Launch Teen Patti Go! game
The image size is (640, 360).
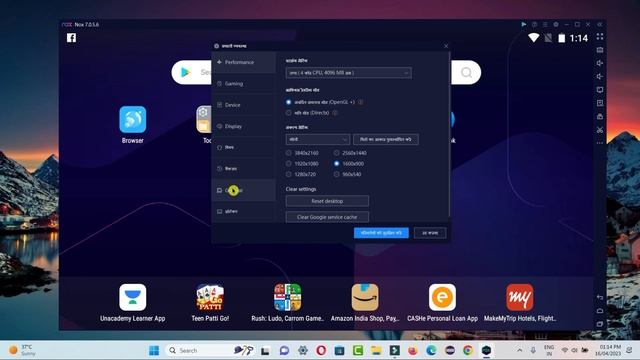tap(210, 298)
